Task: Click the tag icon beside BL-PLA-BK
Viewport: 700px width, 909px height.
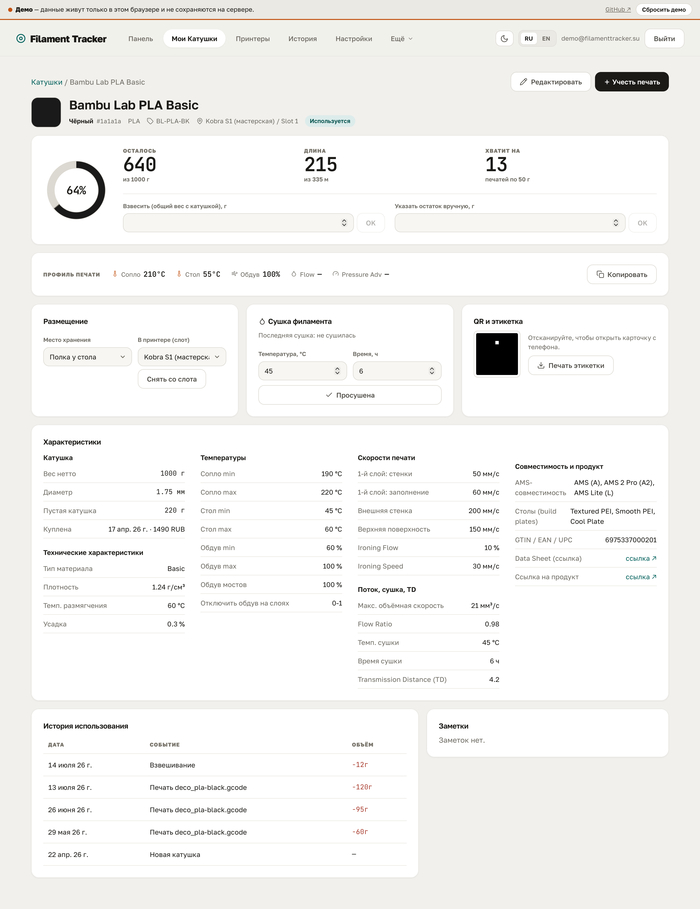Action: point(150,121)
